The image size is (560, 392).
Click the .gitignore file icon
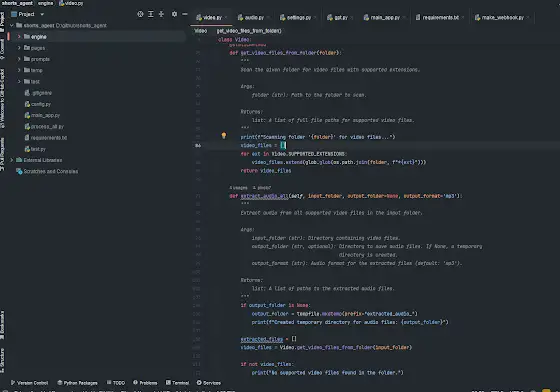pyautogui.click(x=27, y=93)
